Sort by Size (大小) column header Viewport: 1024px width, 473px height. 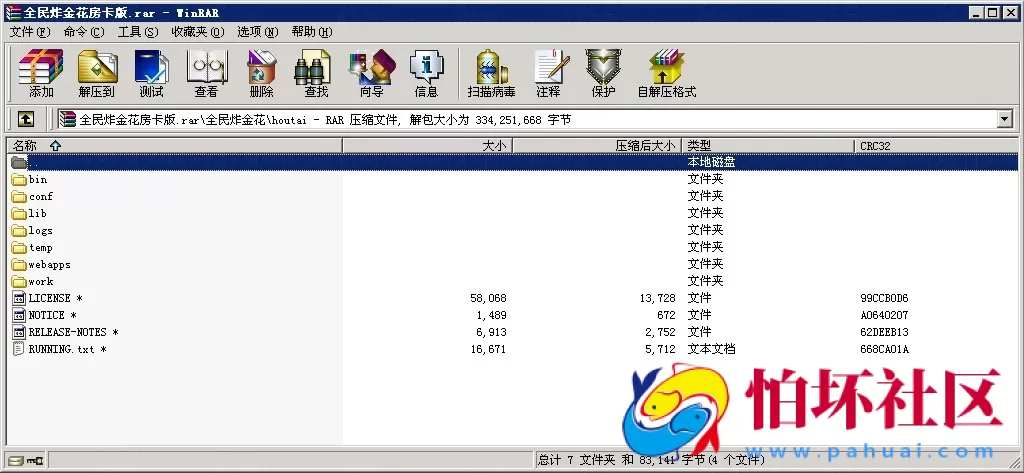tap(428, 146)
